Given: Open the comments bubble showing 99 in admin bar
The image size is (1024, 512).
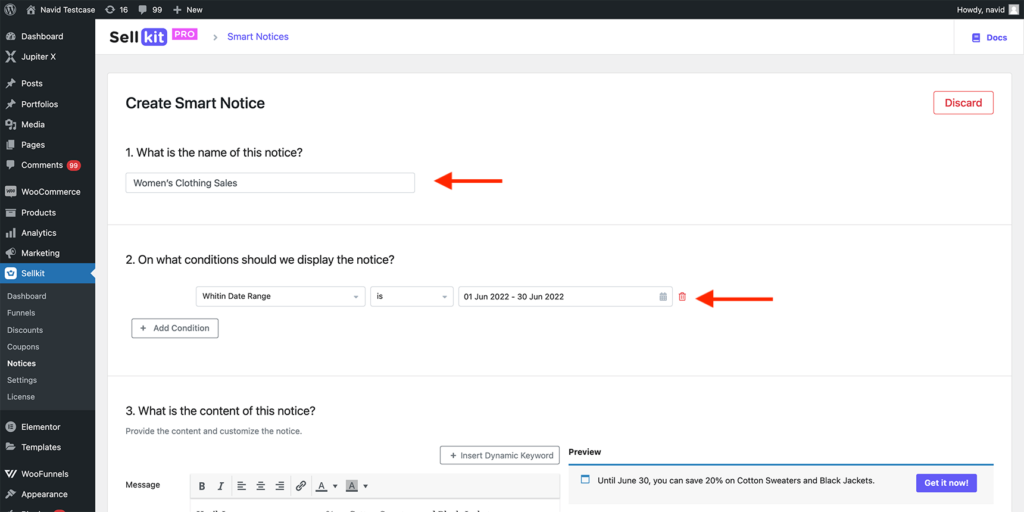Looking at the screenshot, I should click(150, 10).
